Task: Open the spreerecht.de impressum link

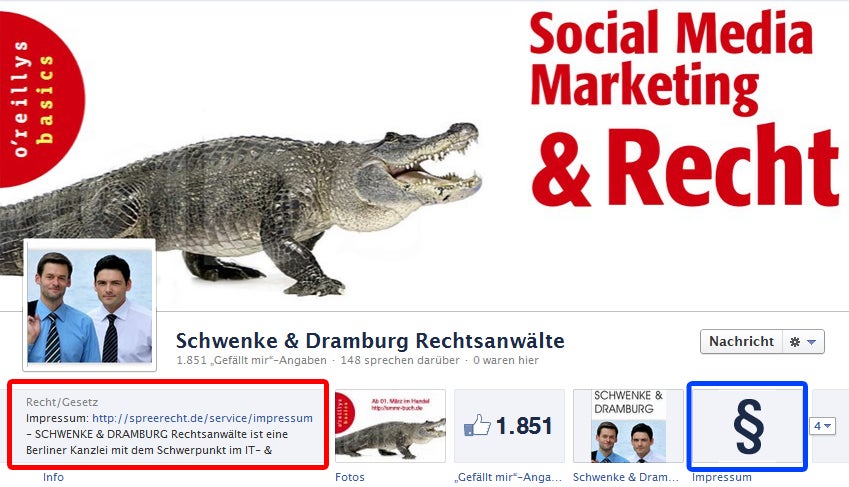Action: [202, 418]
